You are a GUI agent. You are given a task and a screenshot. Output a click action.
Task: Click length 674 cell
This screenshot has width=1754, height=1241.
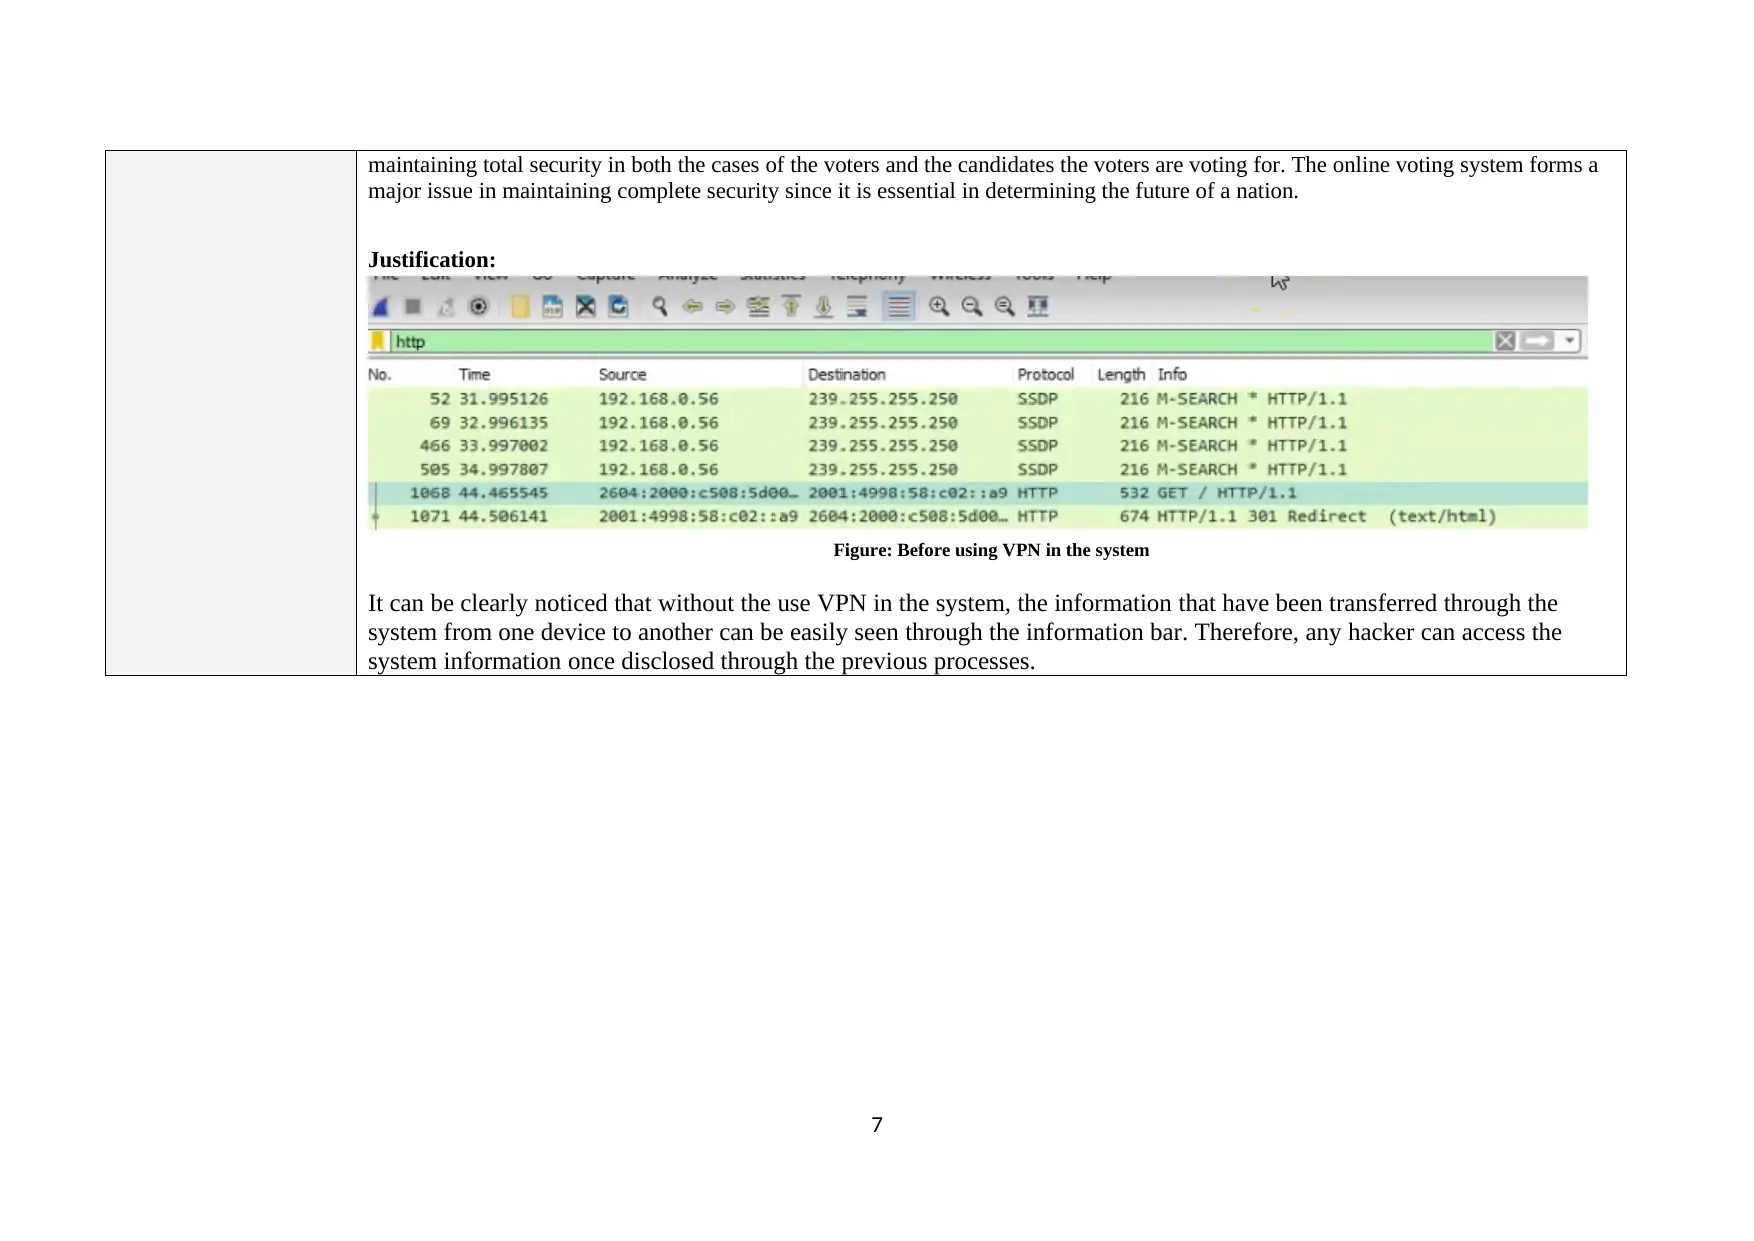(x=1134, y=517)
